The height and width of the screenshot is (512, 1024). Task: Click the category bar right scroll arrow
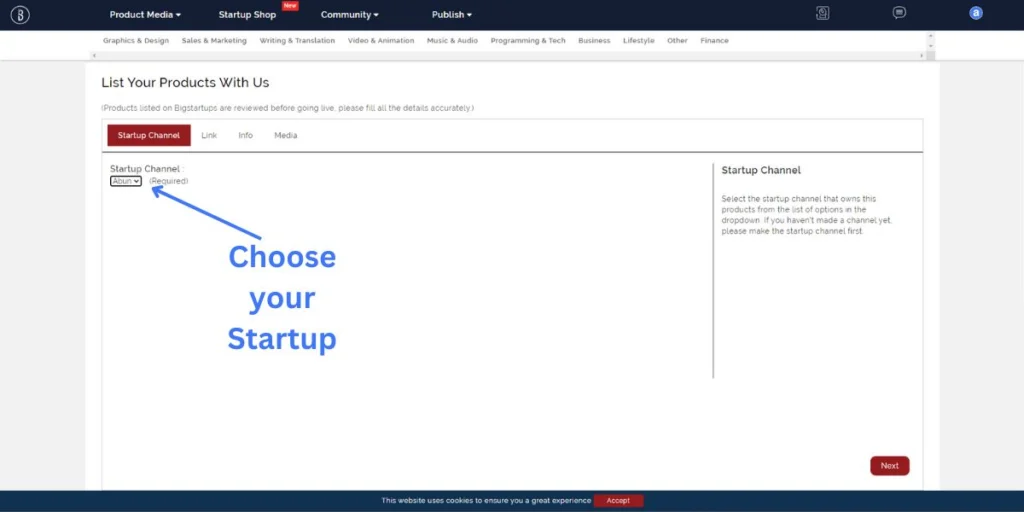pos(921,56)
